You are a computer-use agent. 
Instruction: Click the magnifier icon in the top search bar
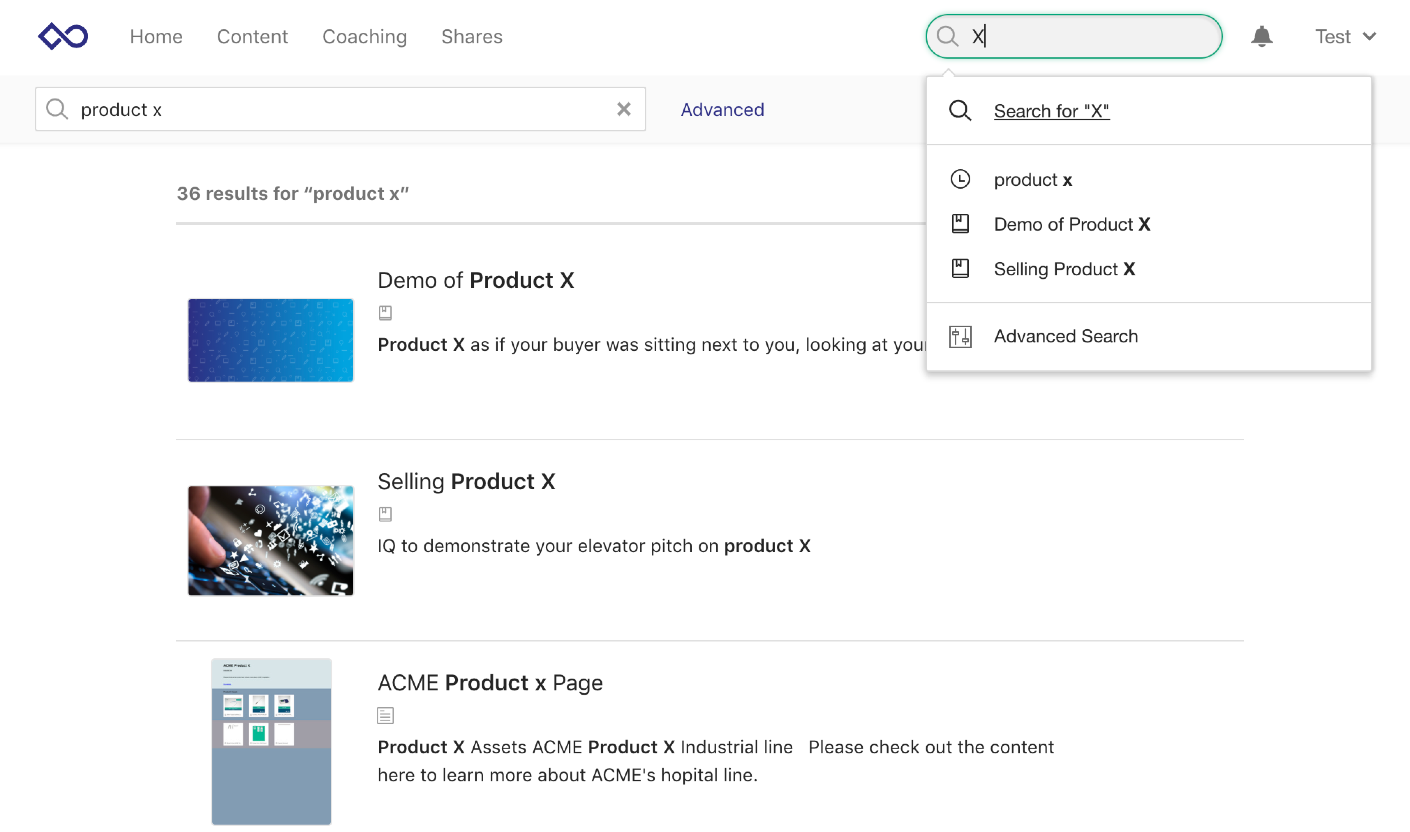click(947, 36)
